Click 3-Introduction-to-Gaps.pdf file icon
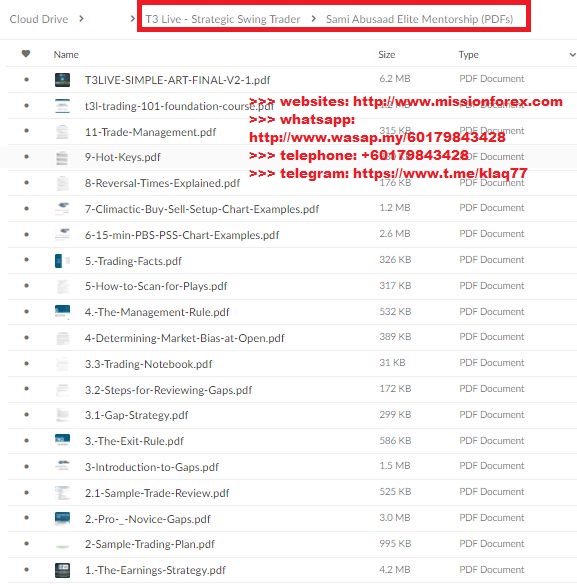 [x=62, y=467]
